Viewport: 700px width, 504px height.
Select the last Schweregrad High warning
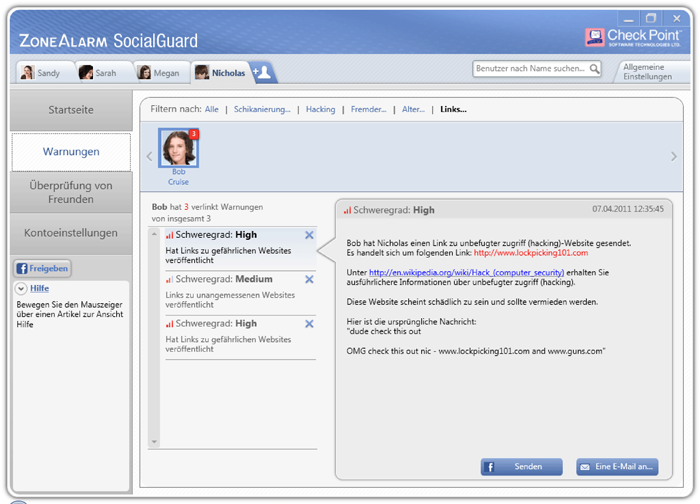click(x=241, y=337)
